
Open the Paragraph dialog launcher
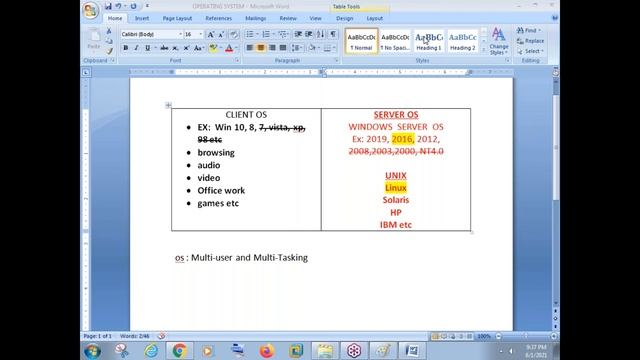(x=337, y=60)
